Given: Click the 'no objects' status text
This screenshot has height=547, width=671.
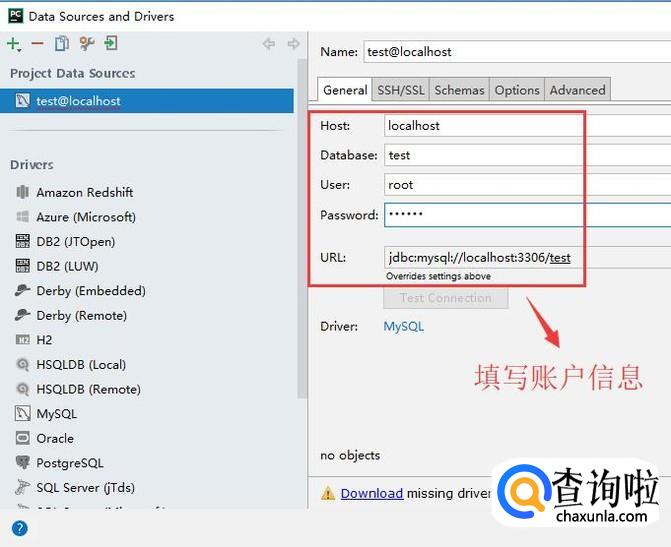Looking at the screenshot, I should (x=350, y=455).
